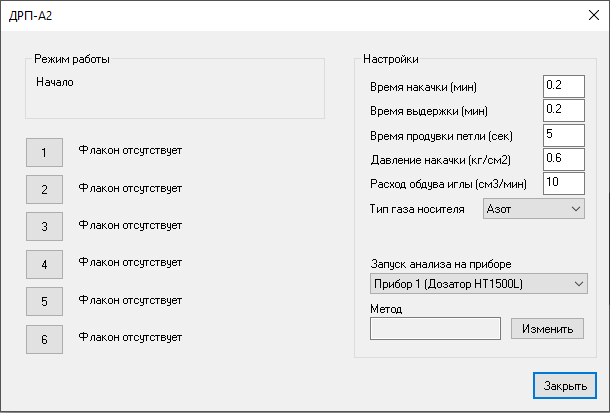Click the Время продувки петли input
The height and width of the screenshot is (413, 610).
pyautogui.click(x=563, y=134)
